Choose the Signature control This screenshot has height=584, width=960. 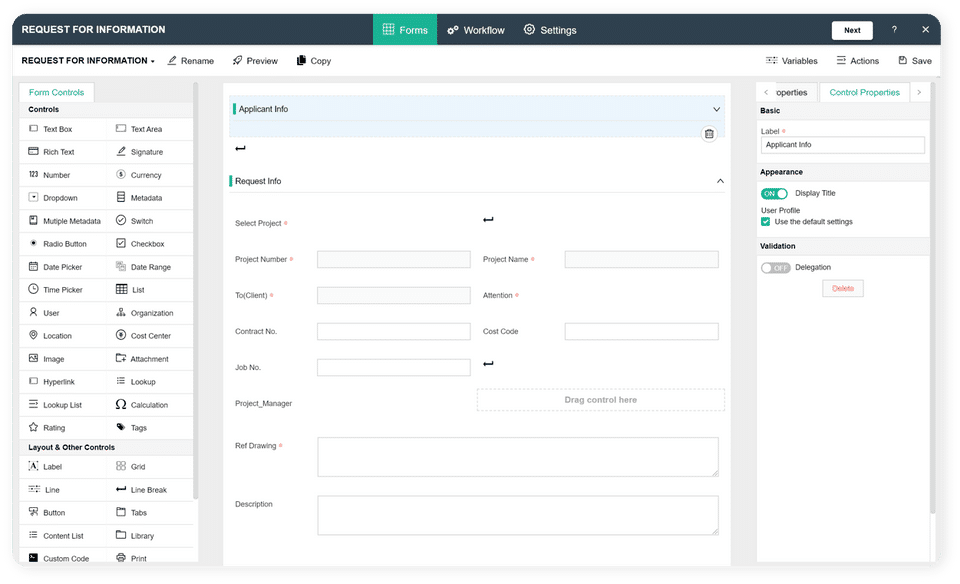pos(139,152)
